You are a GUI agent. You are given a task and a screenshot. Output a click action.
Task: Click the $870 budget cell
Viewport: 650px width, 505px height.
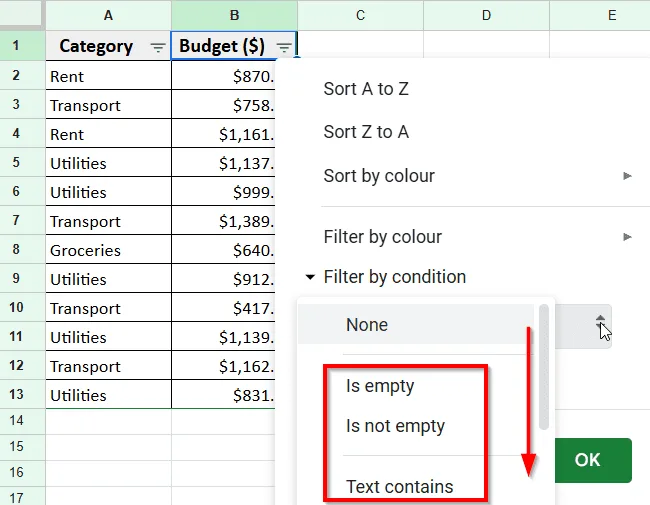pos(223,75)
